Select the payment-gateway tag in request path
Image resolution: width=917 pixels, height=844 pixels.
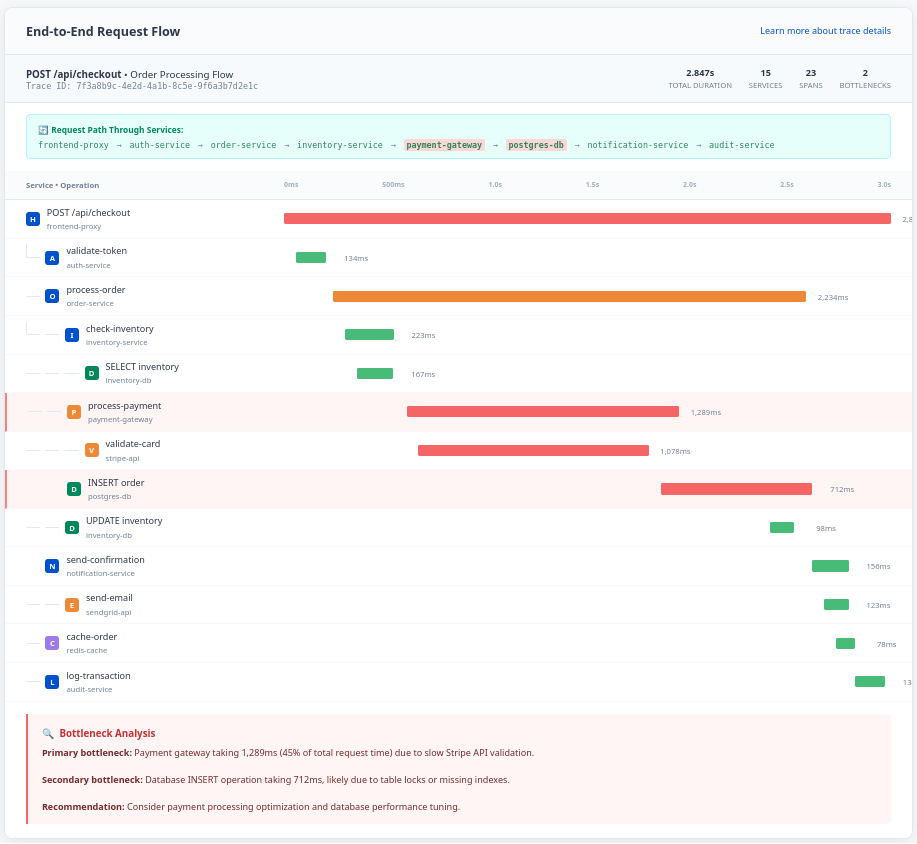pyautogui.click(x=444, y=145)
